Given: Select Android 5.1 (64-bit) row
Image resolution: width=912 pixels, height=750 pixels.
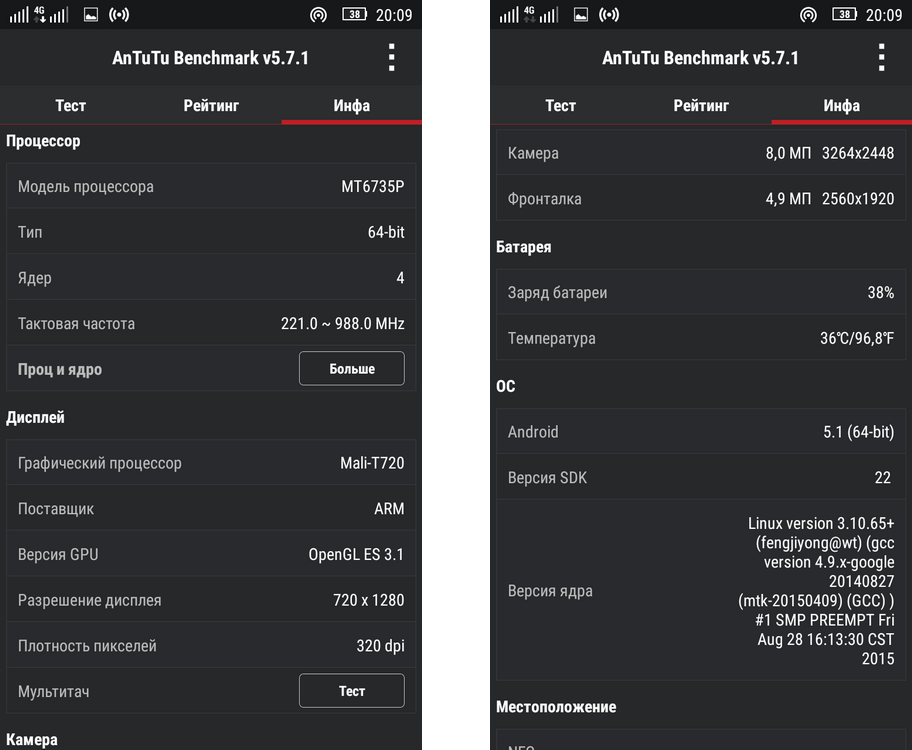Looking at the screenshot, I should (x=701, y=432).
